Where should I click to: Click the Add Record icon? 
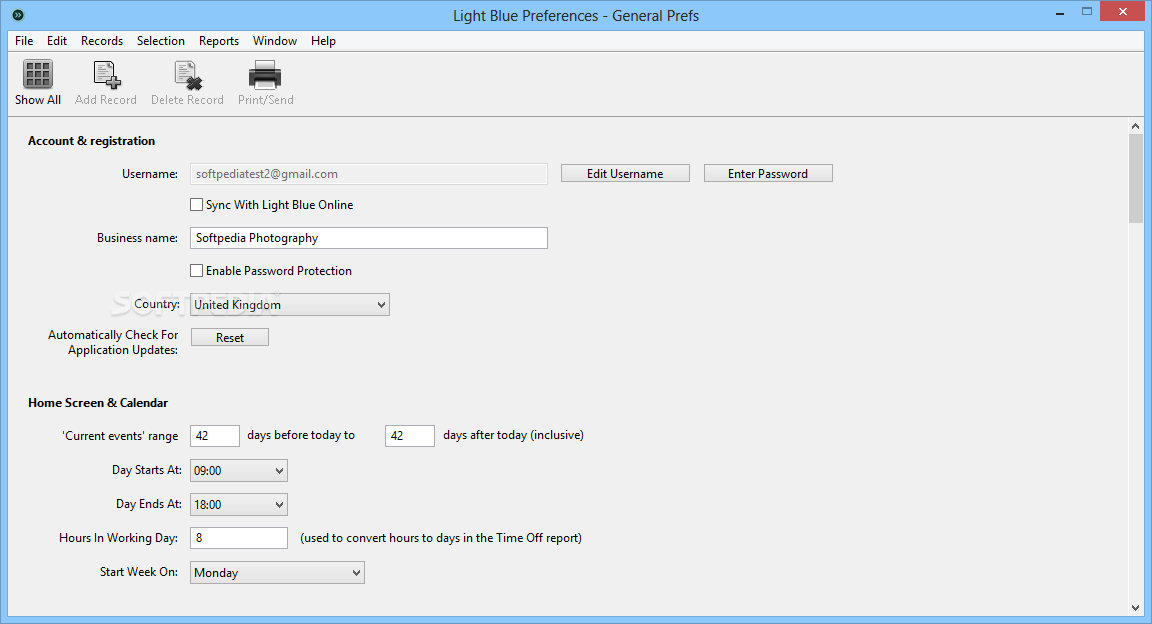(107, 75)
